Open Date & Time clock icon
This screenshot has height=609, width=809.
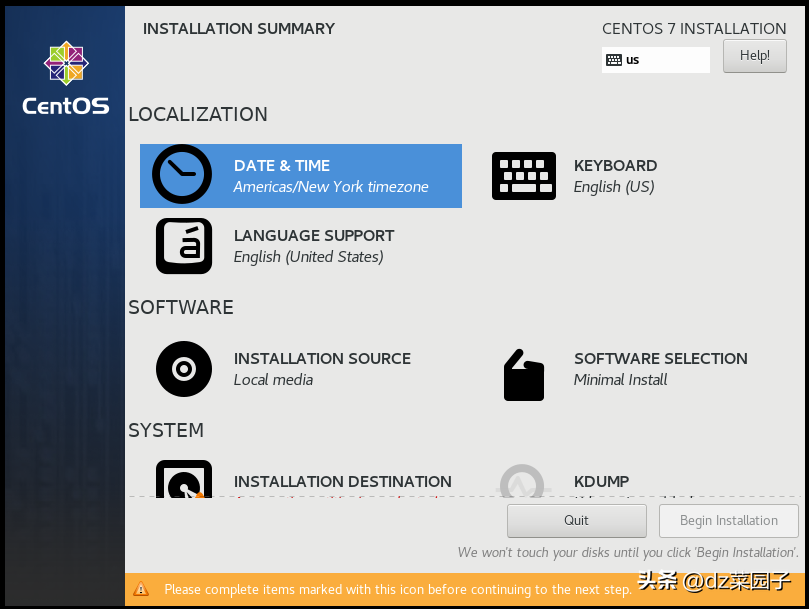click(x=182, y=174)
